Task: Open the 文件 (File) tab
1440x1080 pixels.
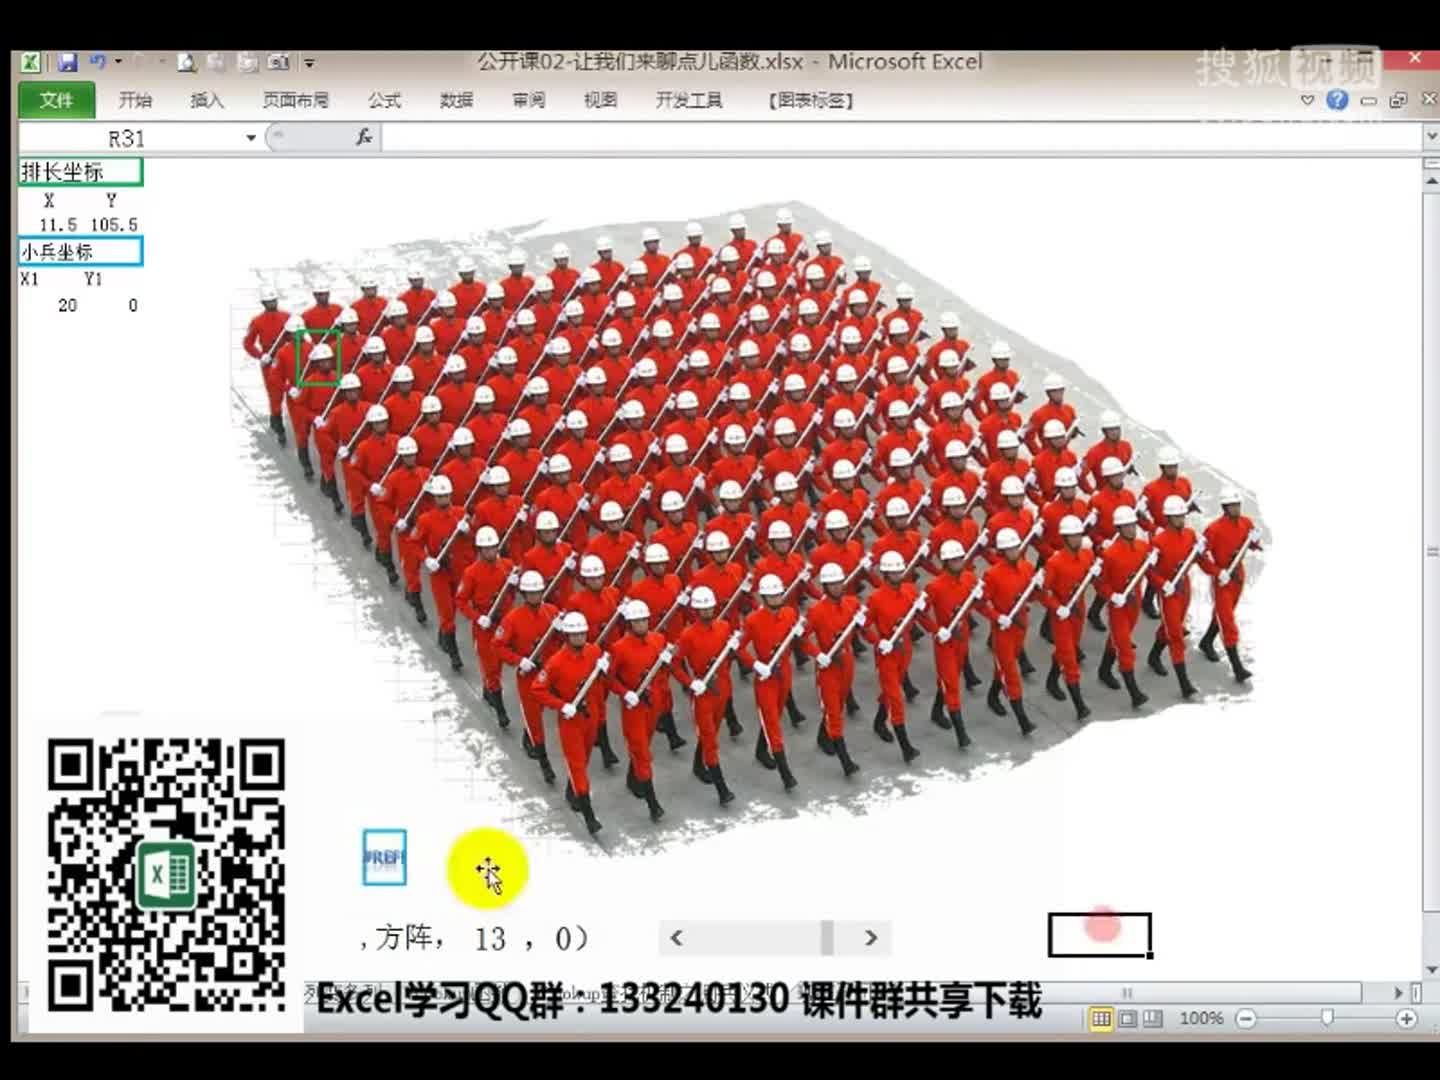Action: pos(57,100)
